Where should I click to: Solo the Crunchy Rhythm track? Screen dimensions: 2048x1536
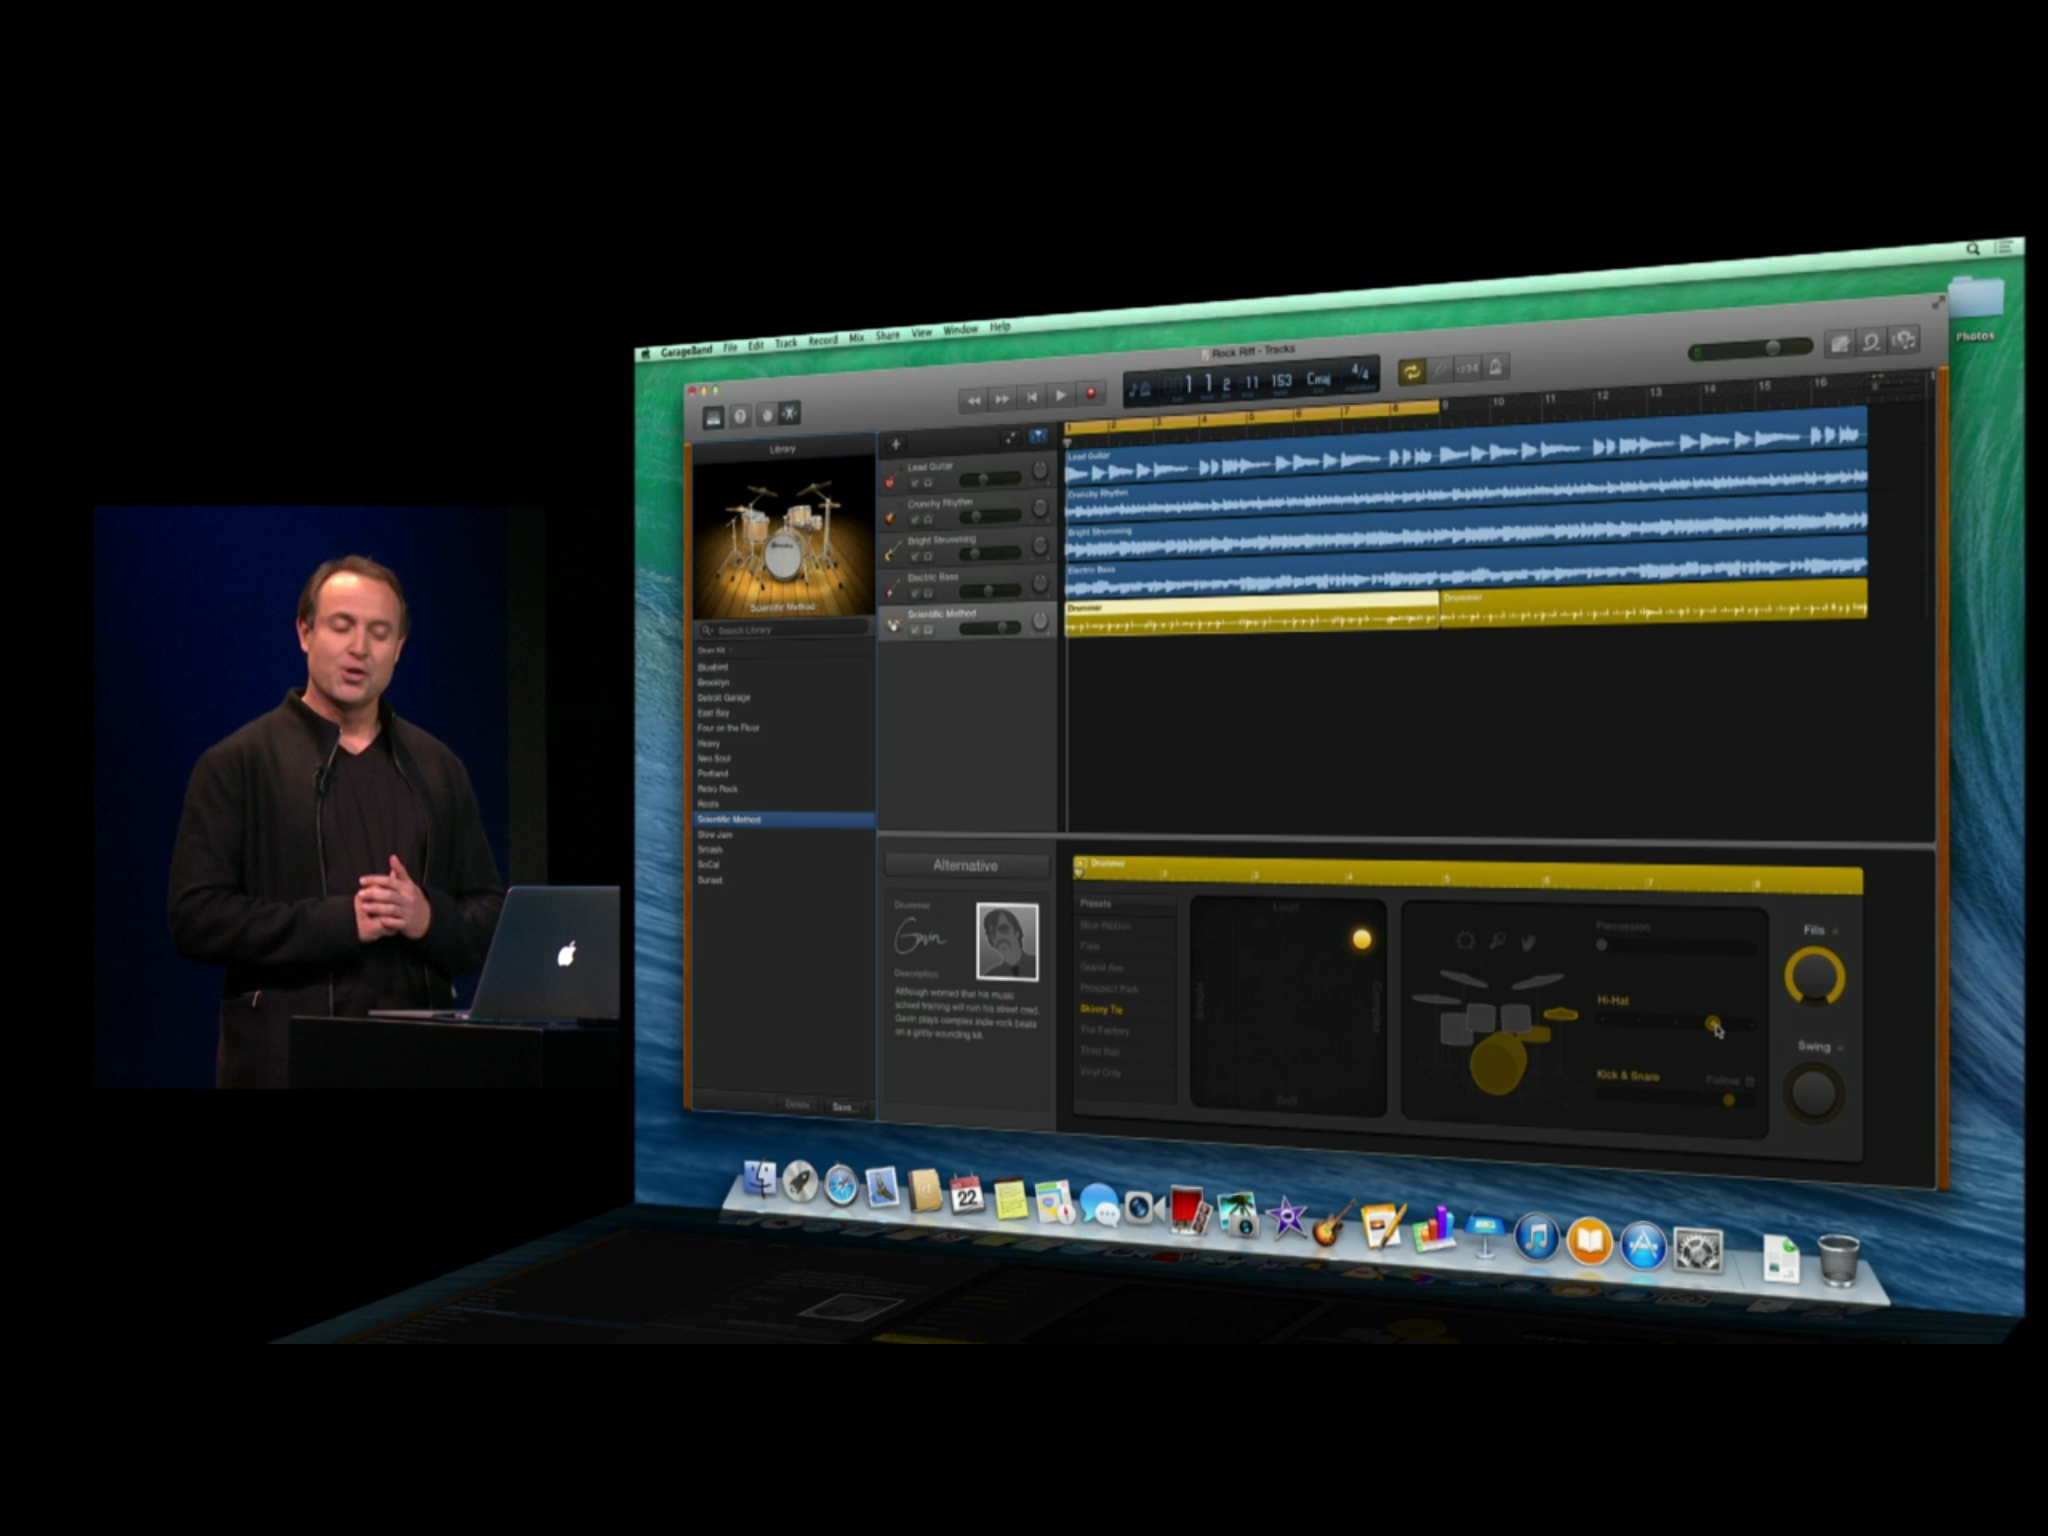(x=928, y=519)
